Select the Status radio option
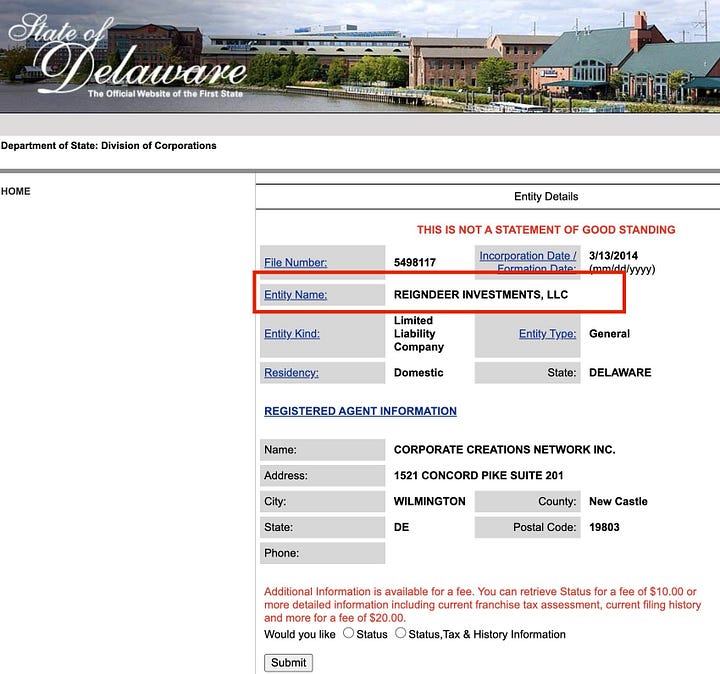Image resolution: width=720 pixels, height=674 pixels. click(349, 633)
